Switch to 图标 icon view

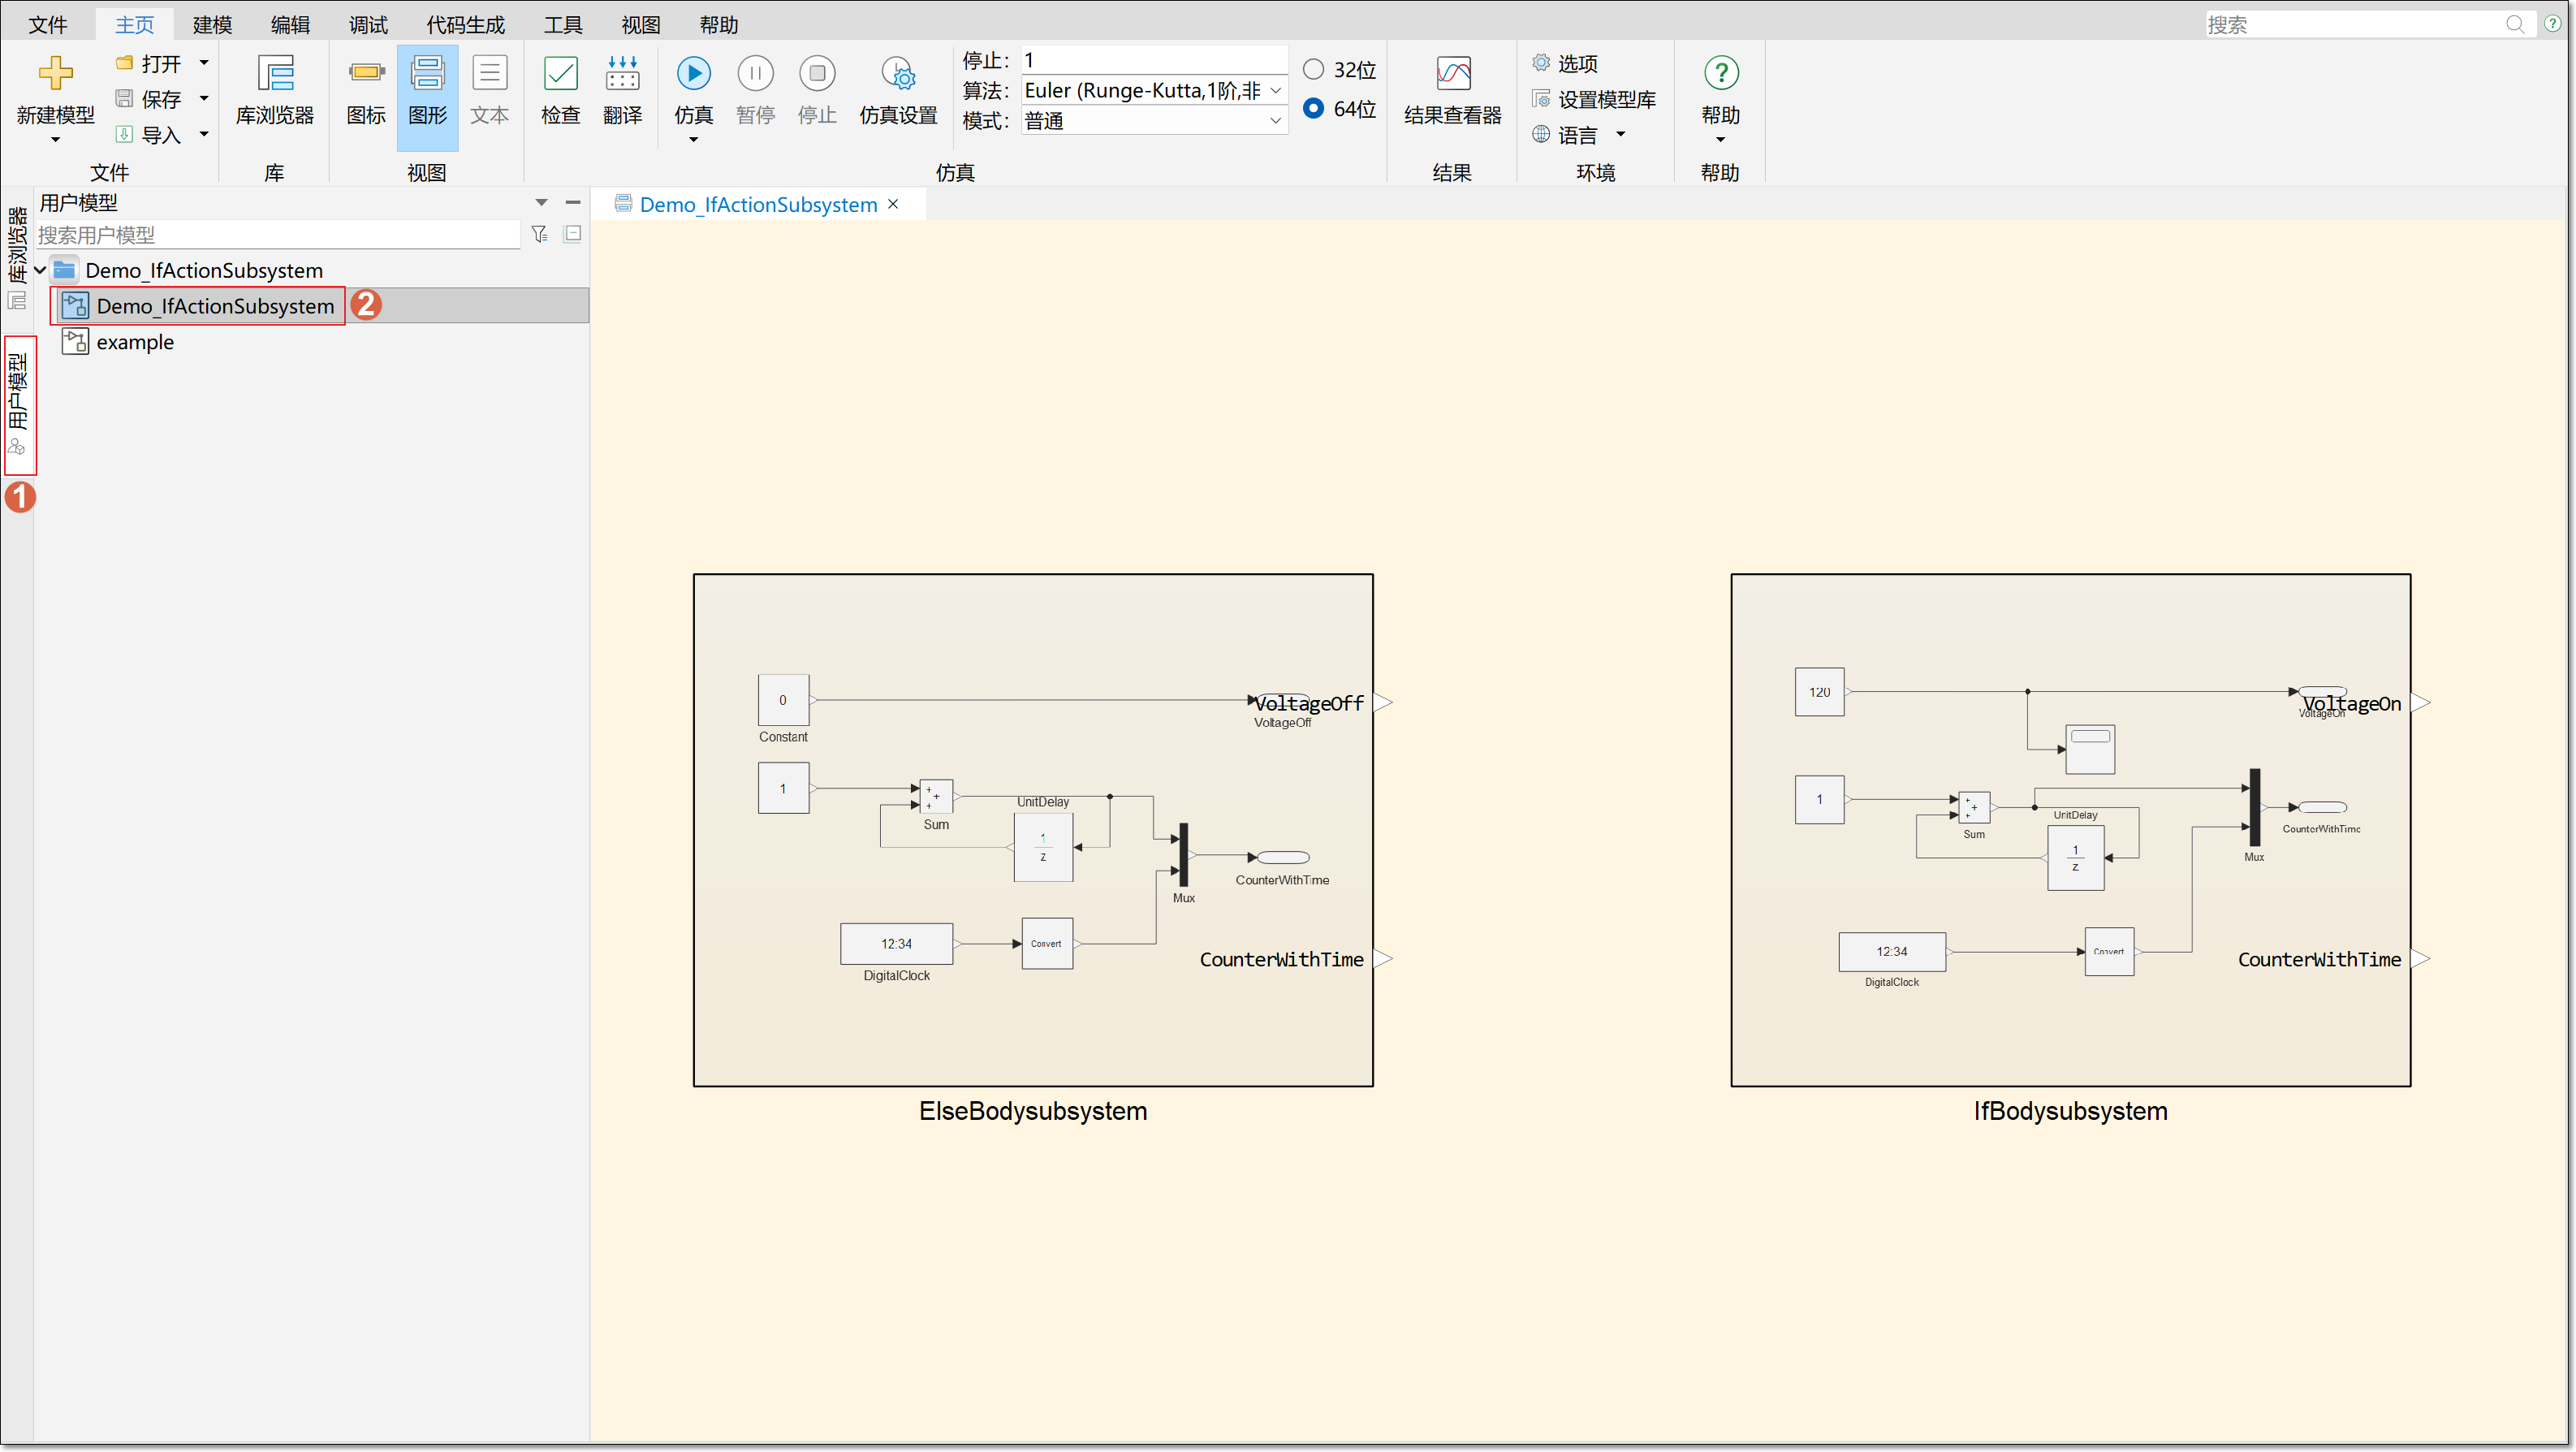[366, 74]
